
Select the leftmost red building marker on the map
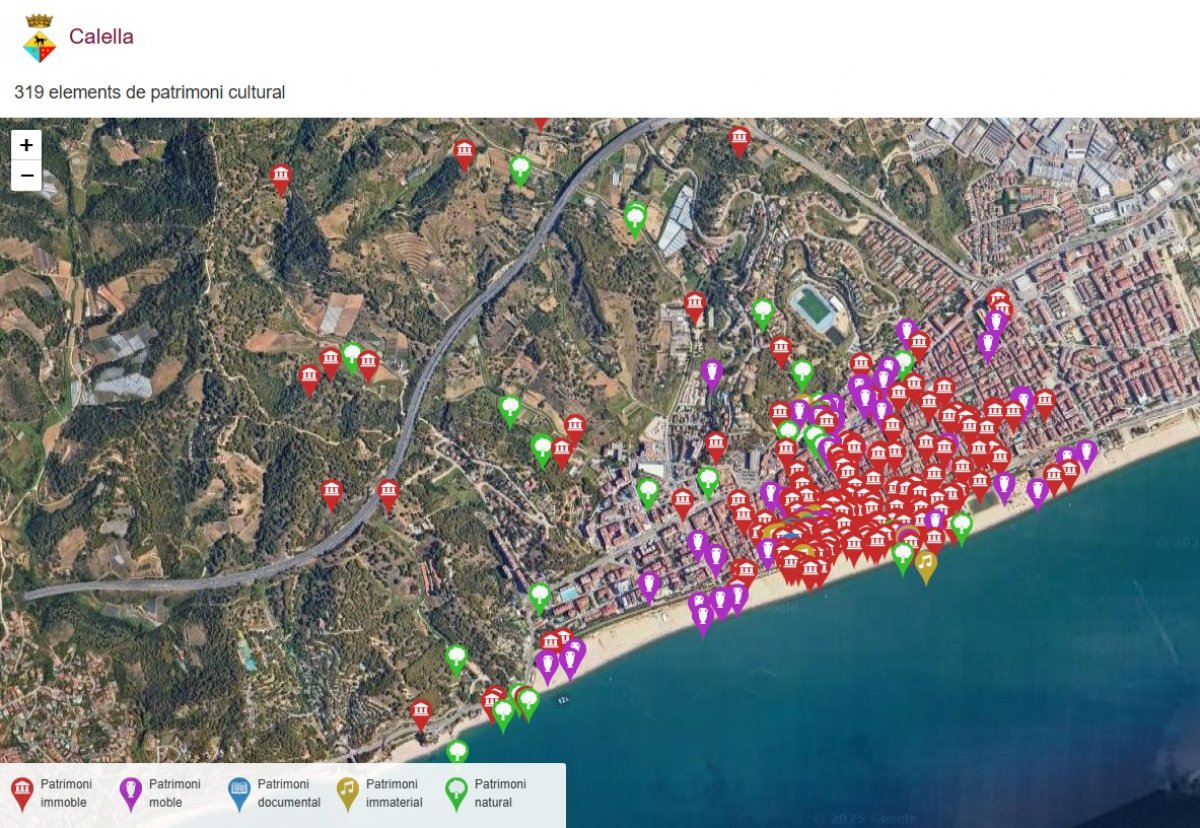point(281,178)
